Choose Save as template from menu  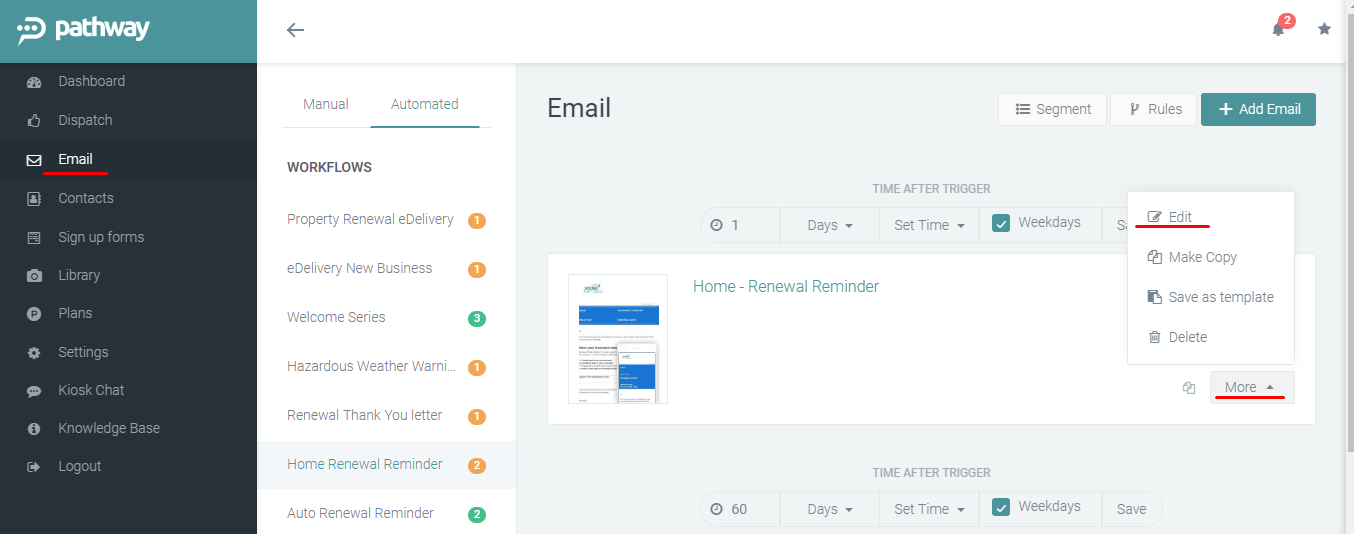click(x=1220, y=297)
